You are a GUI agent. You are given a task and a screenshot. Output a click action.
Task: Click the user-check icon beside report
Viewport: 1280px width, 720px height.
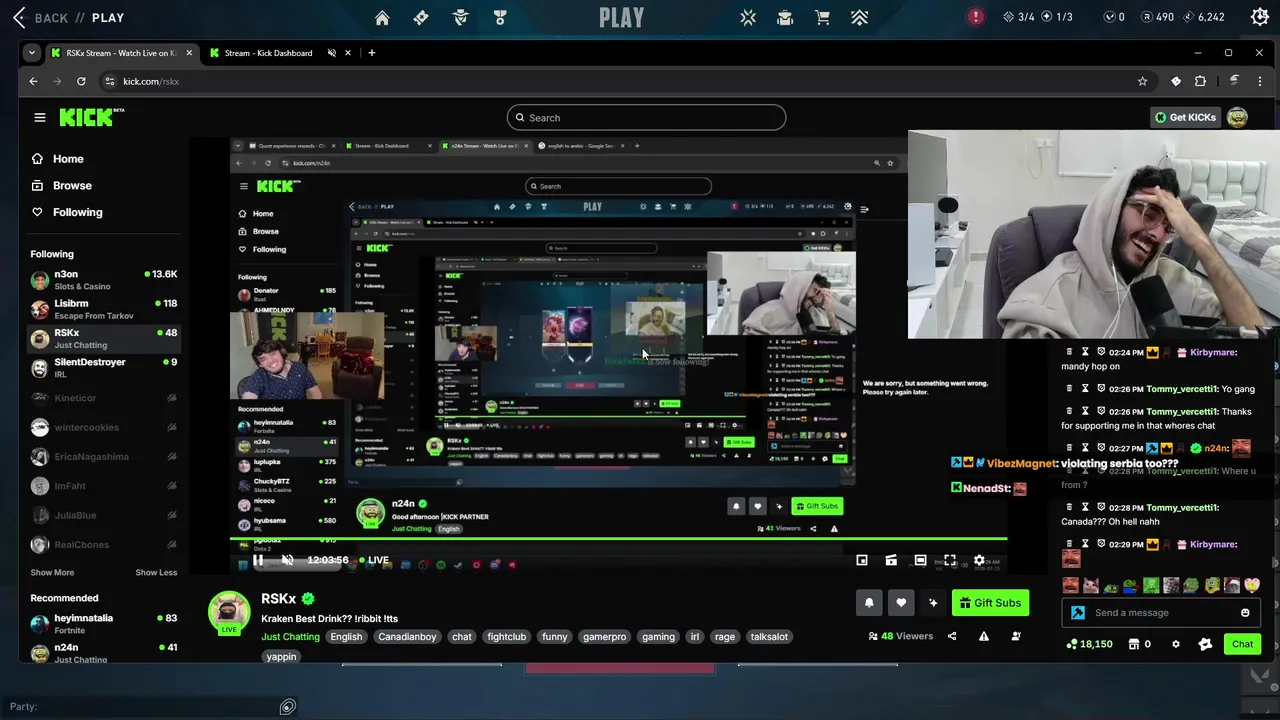(x=1016, y=636)
